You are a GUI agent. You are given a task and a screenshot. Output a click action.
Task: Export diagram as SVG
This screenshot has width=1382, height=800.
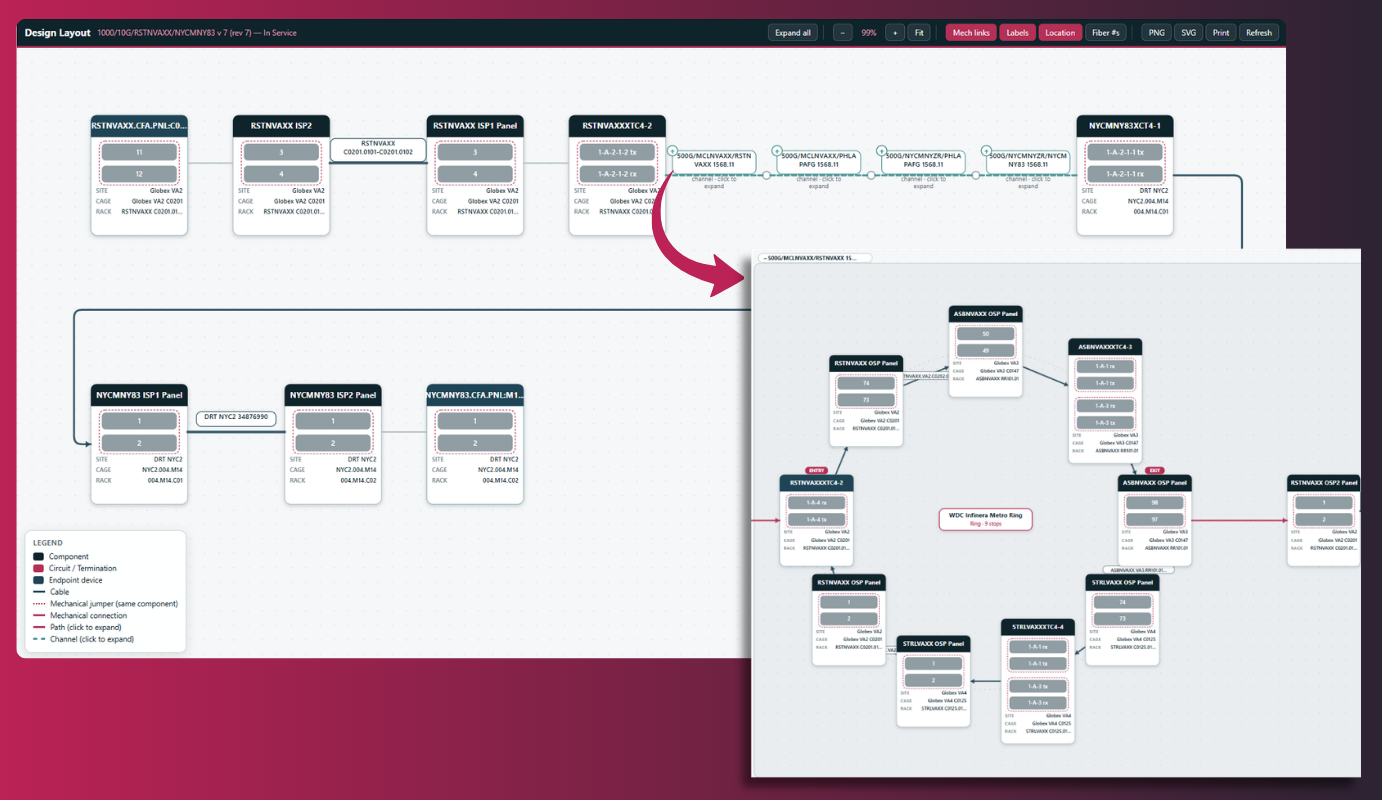(x=1188, y=33)
